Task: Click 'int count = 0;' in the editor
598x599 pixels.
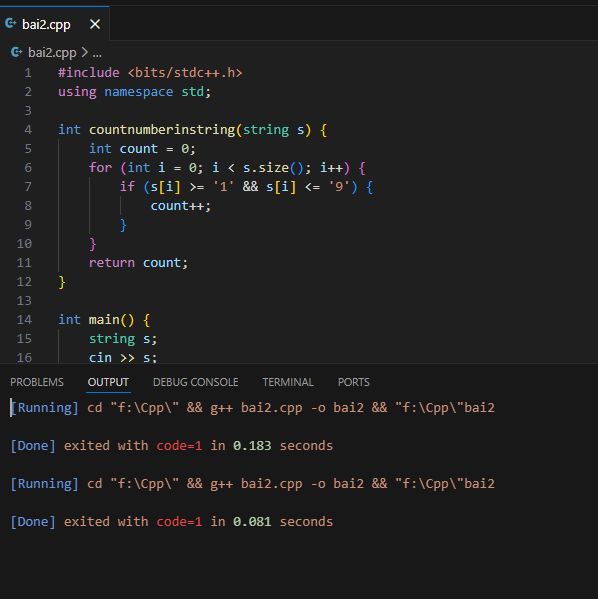Action: tap(142, 149)
